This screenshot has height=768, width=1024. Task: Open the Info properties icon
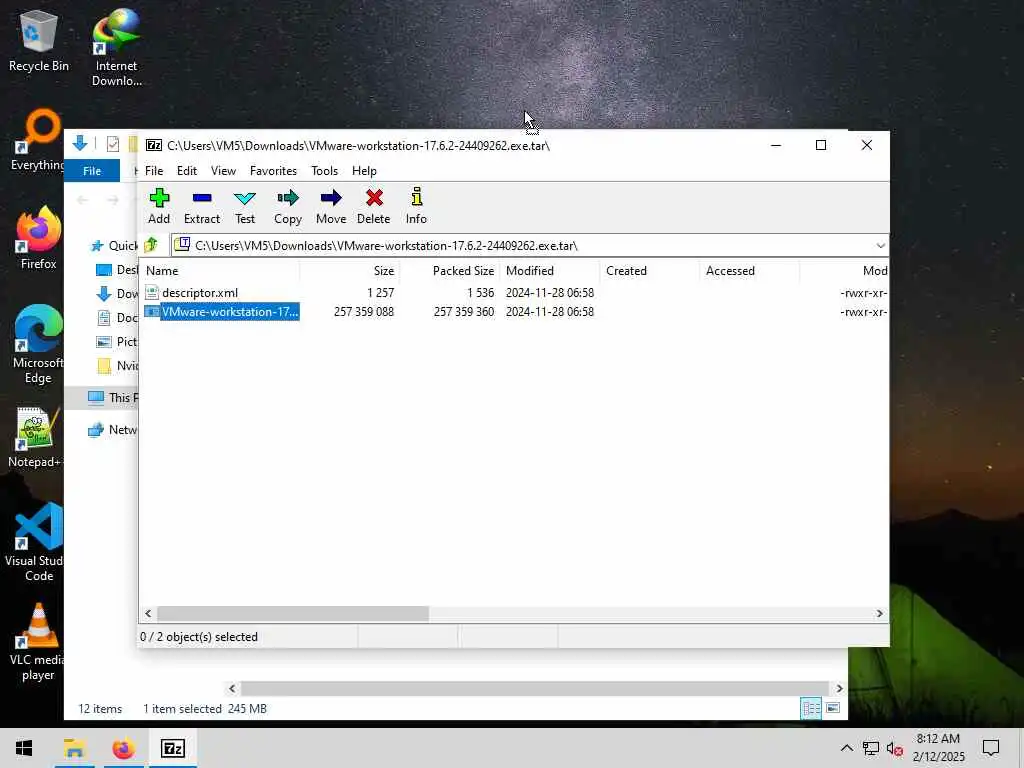[416, 197]
